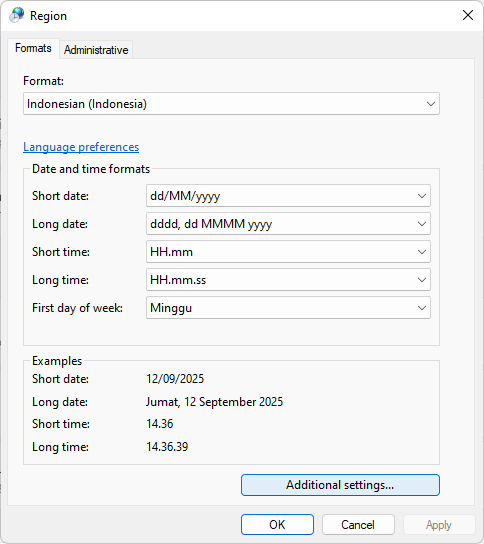Close the Region dialog window
The image size is (484, 544).
point(468,15)
